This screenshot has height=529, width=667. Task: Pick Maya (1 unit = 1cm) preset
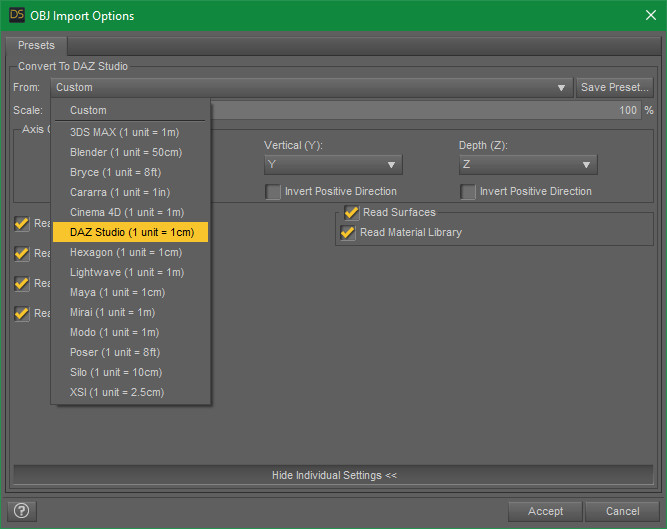[130, 292]
